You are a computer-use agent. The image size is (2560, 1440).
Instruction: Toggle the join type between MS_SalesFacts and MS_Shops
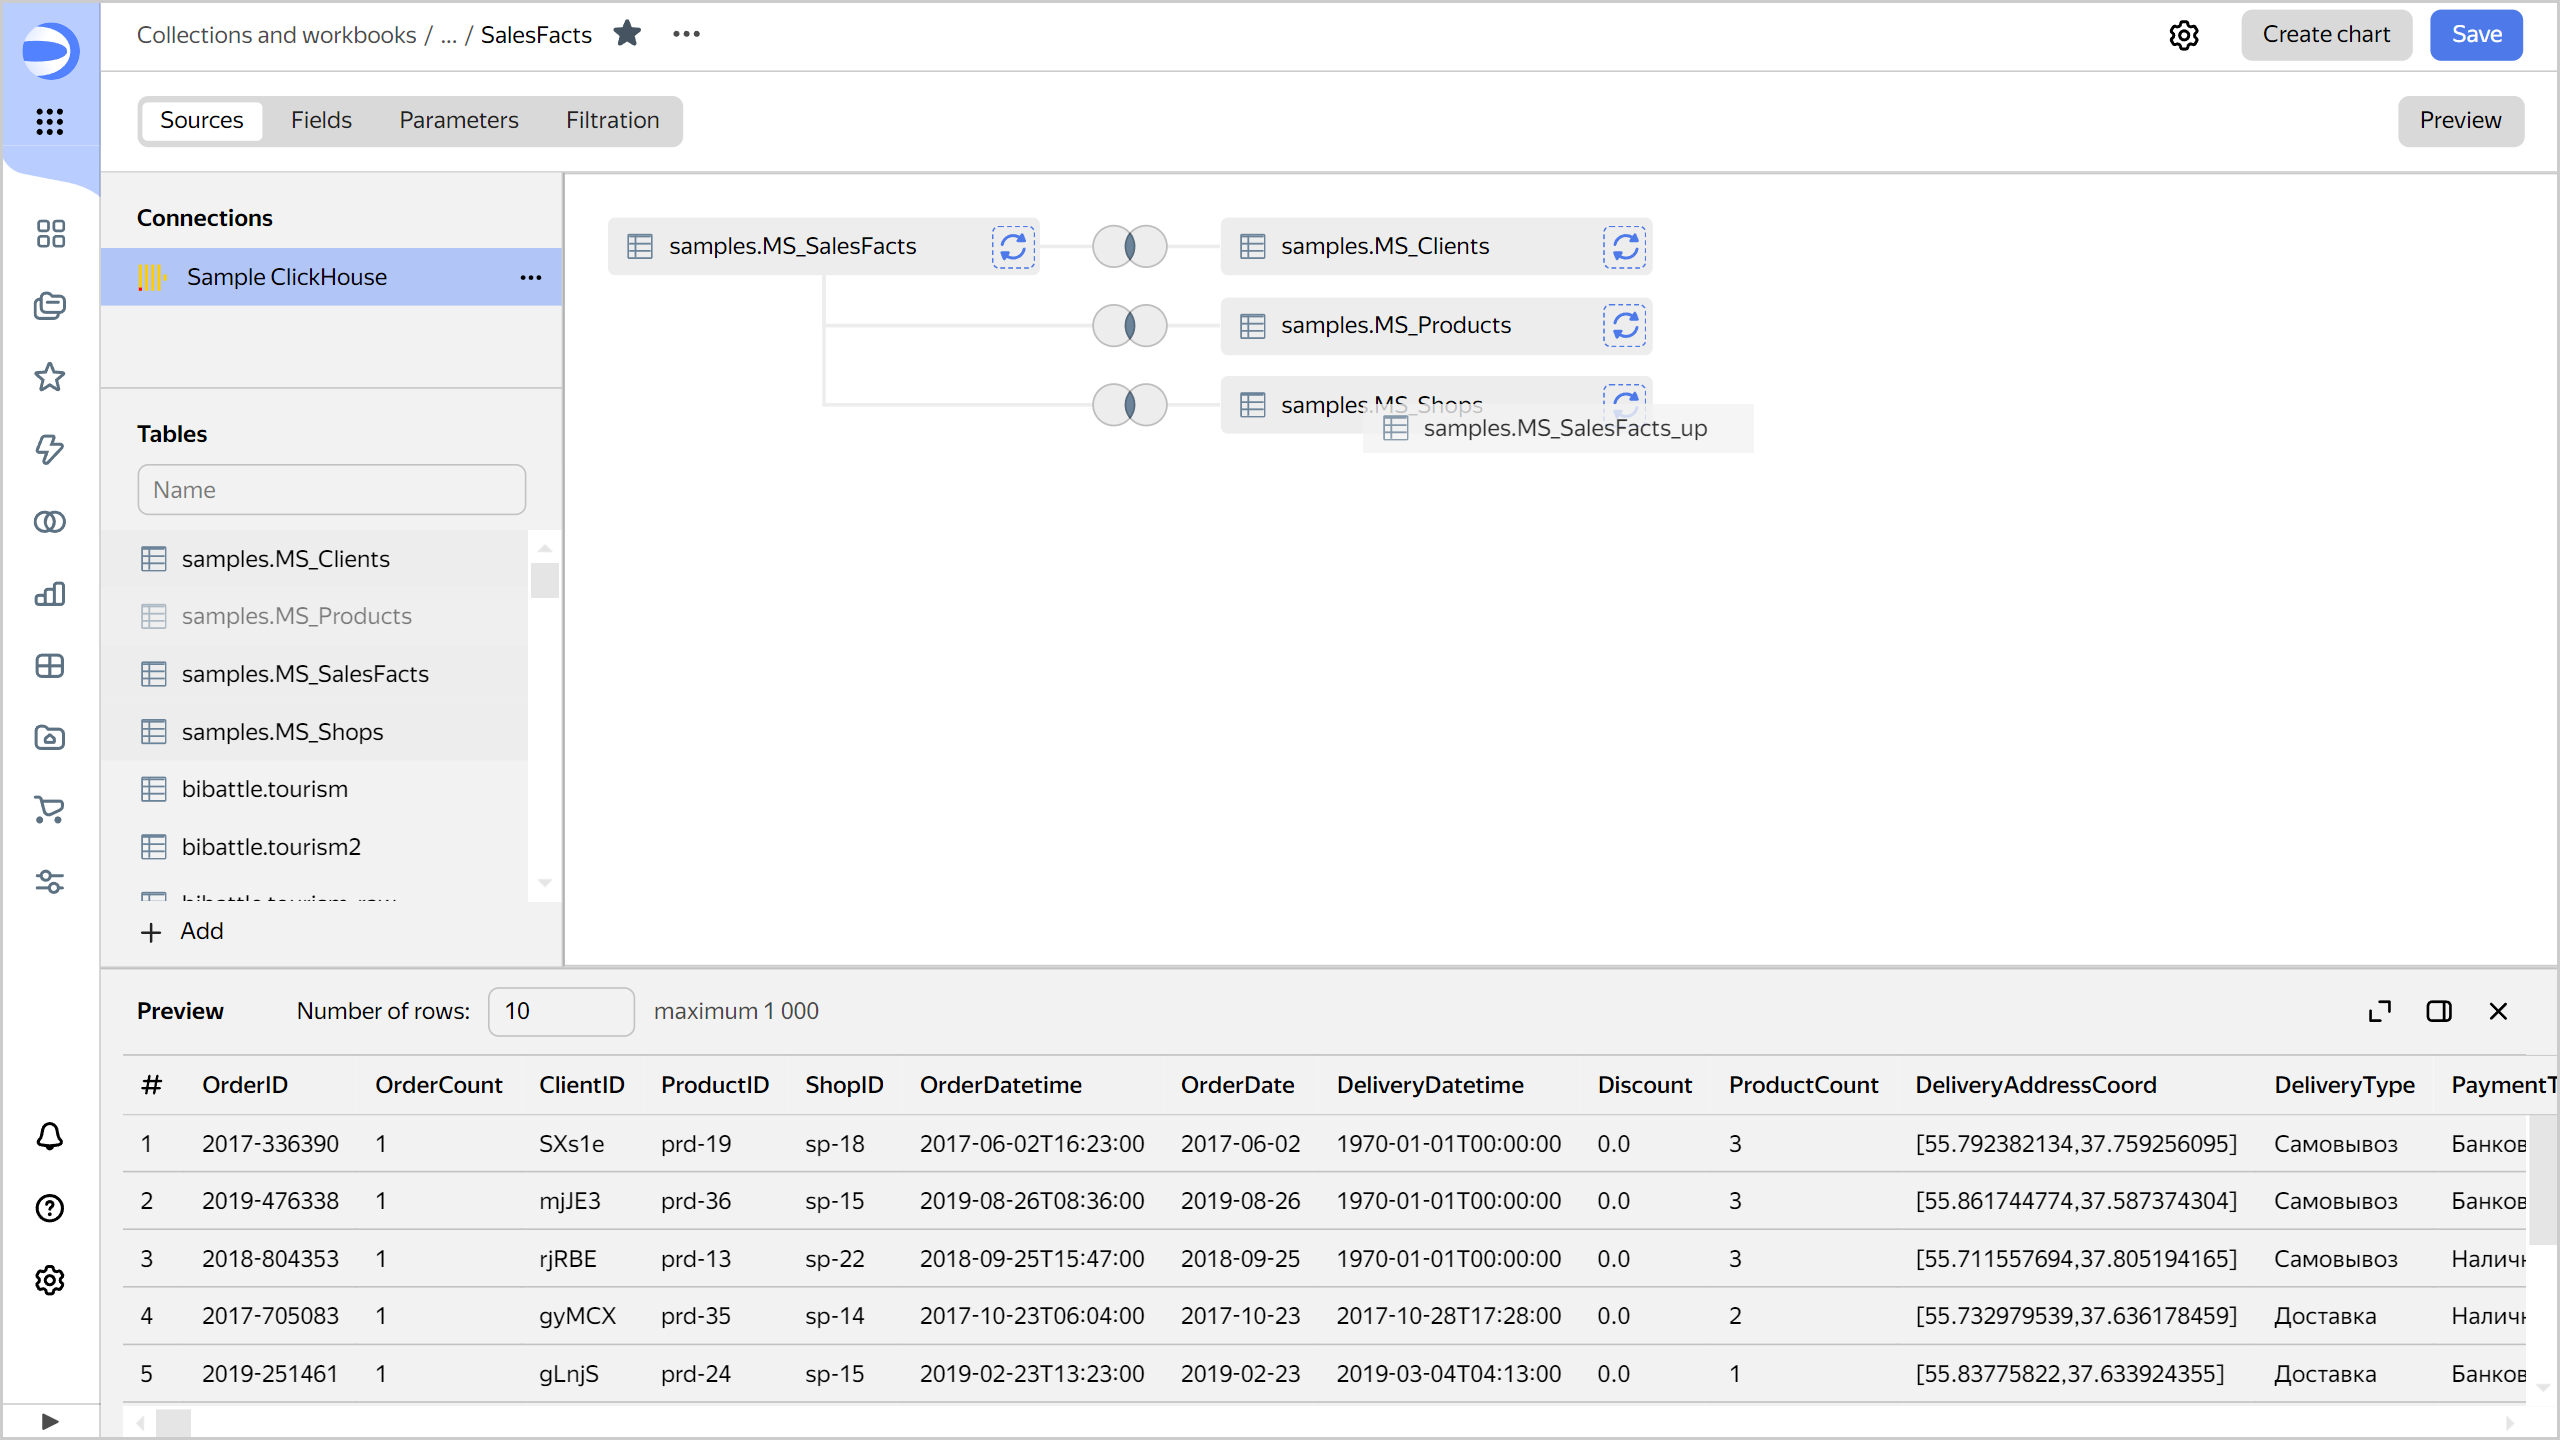tap(1131, 403)
